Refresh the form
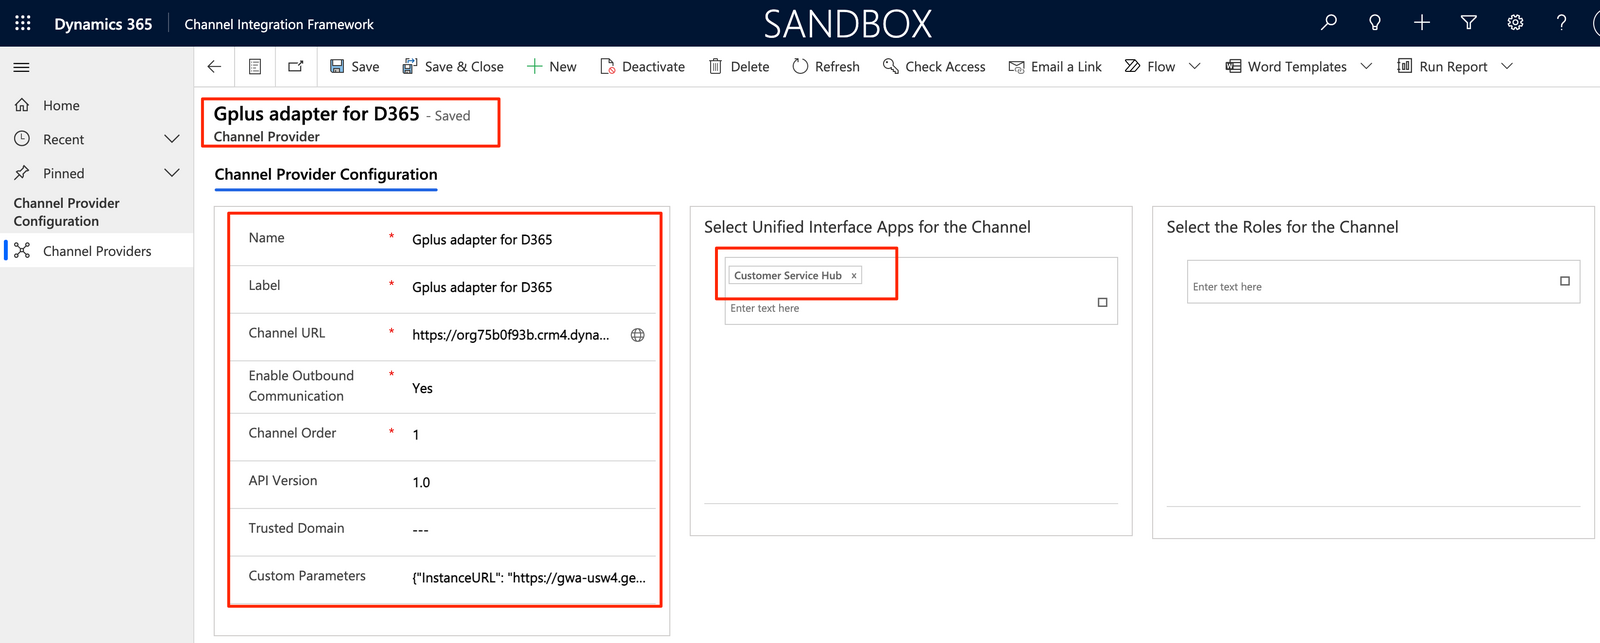This screenshot has width=1600, height=643. (826, 66)
